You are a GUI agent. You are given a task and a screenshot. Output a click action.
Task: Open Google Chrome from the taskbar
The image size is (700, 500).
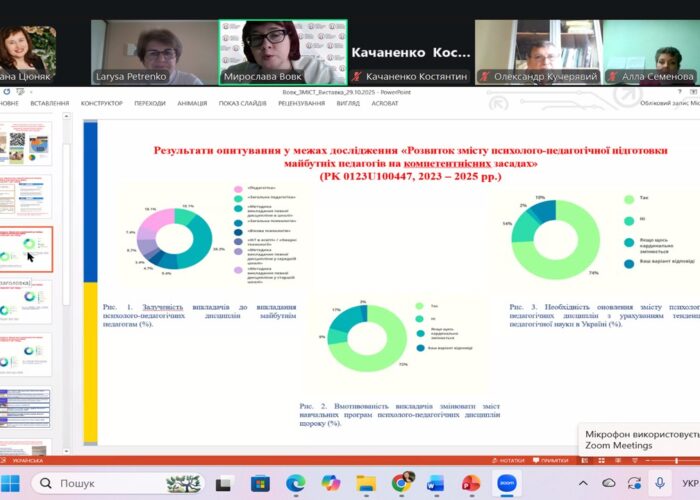(400, 483)
